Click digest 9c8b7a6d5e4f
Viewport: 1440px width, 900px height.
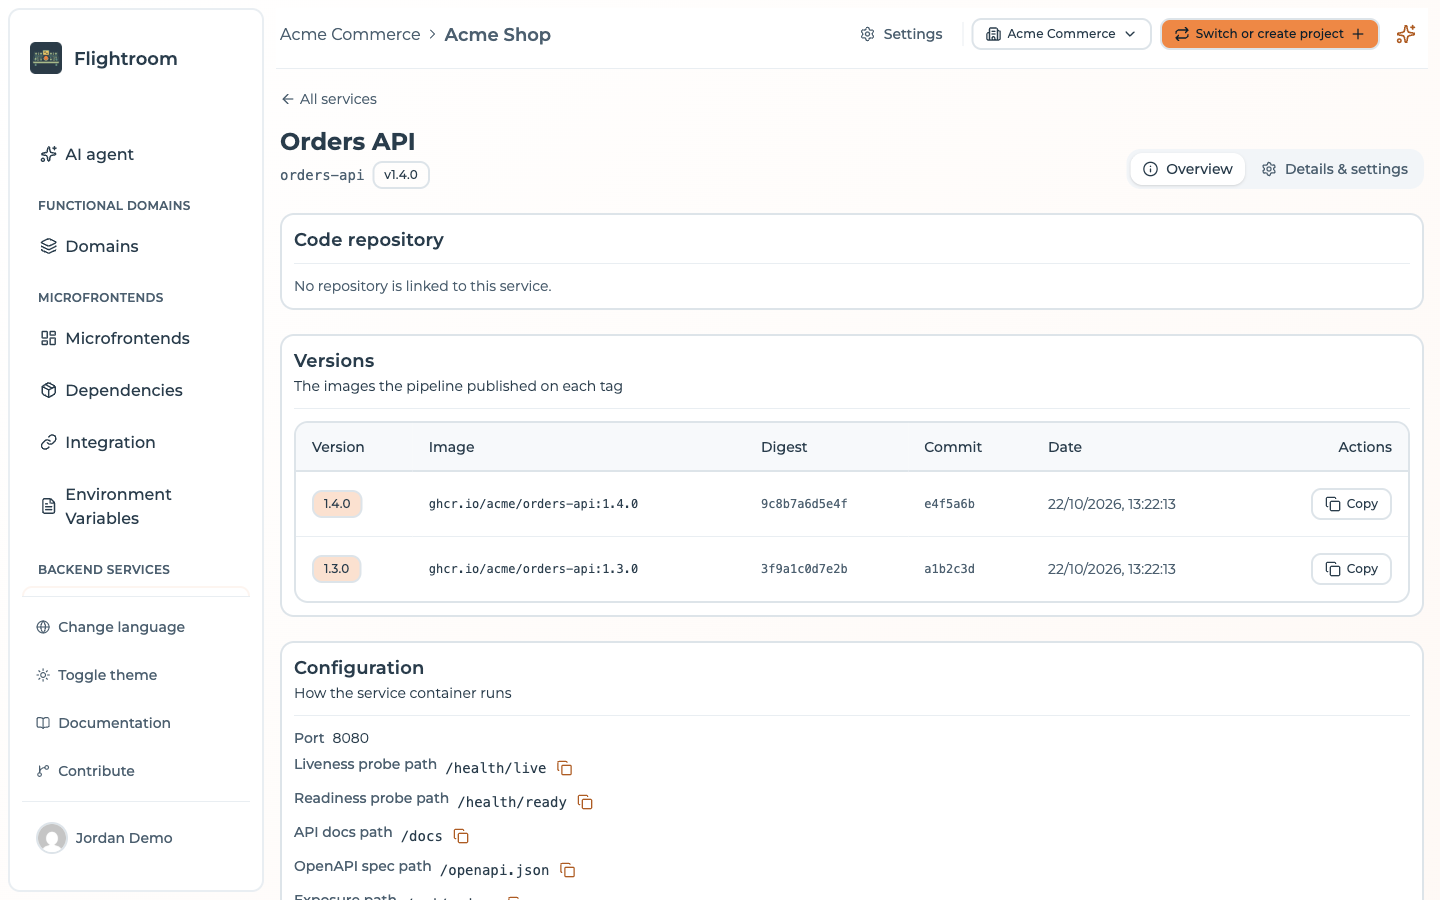click(804, 504)
